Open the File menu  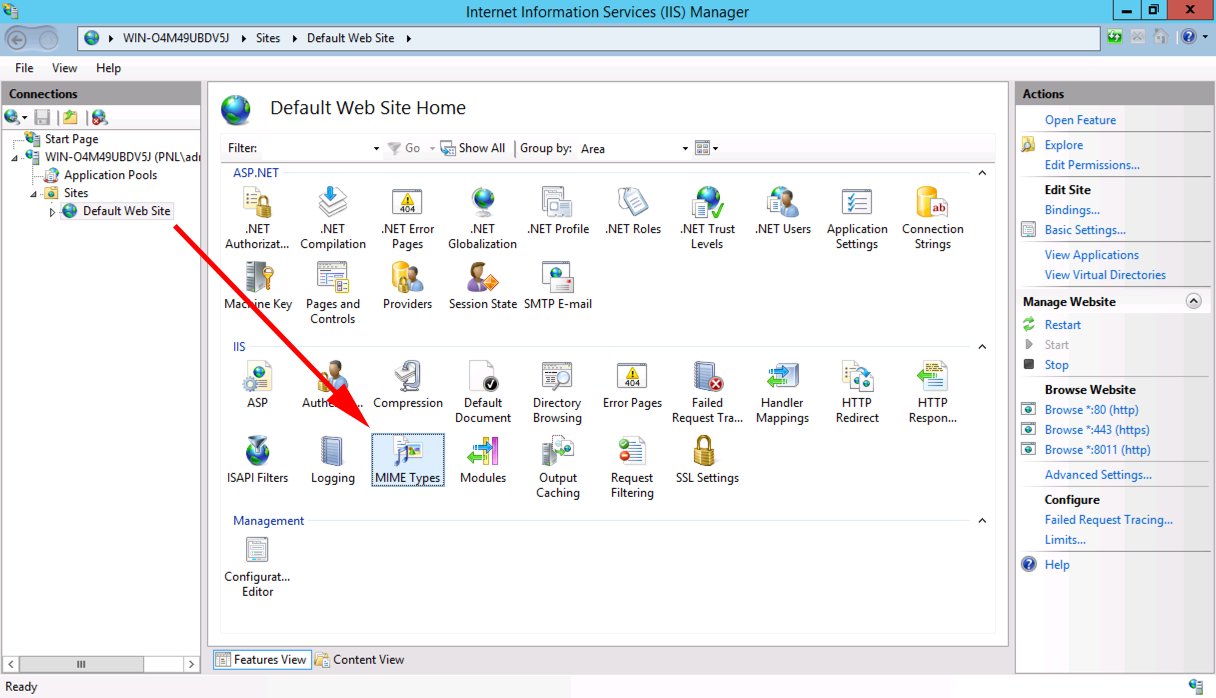(24, 68)
